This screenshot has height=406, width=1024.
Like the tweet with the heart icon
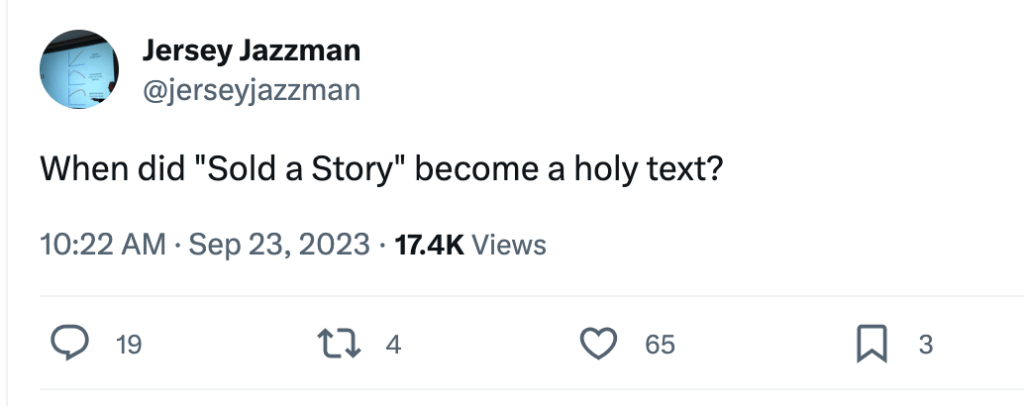[x=599, y=345]
